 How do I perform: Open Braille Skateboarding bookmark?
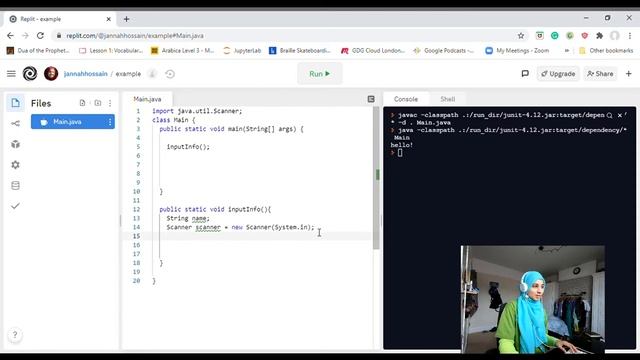click(300, 51)
